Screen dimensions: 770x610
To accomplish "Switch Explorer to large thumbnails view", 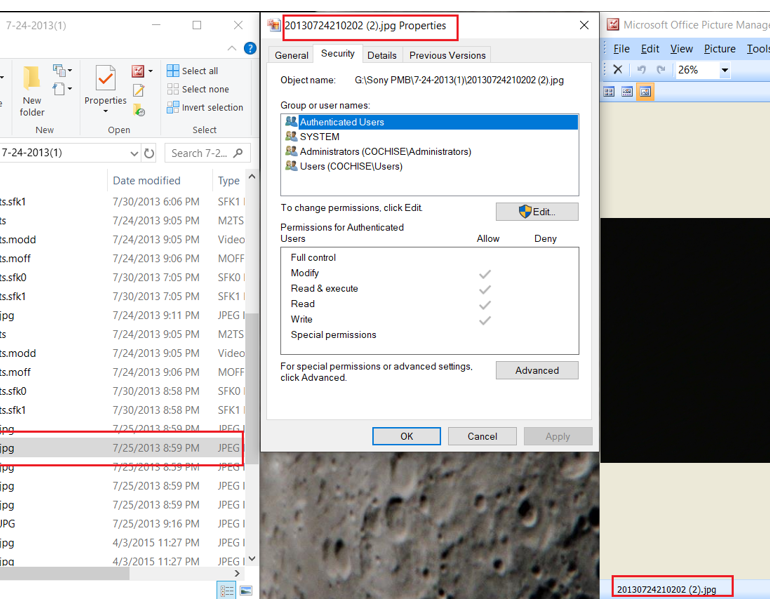I will [245, 591].
